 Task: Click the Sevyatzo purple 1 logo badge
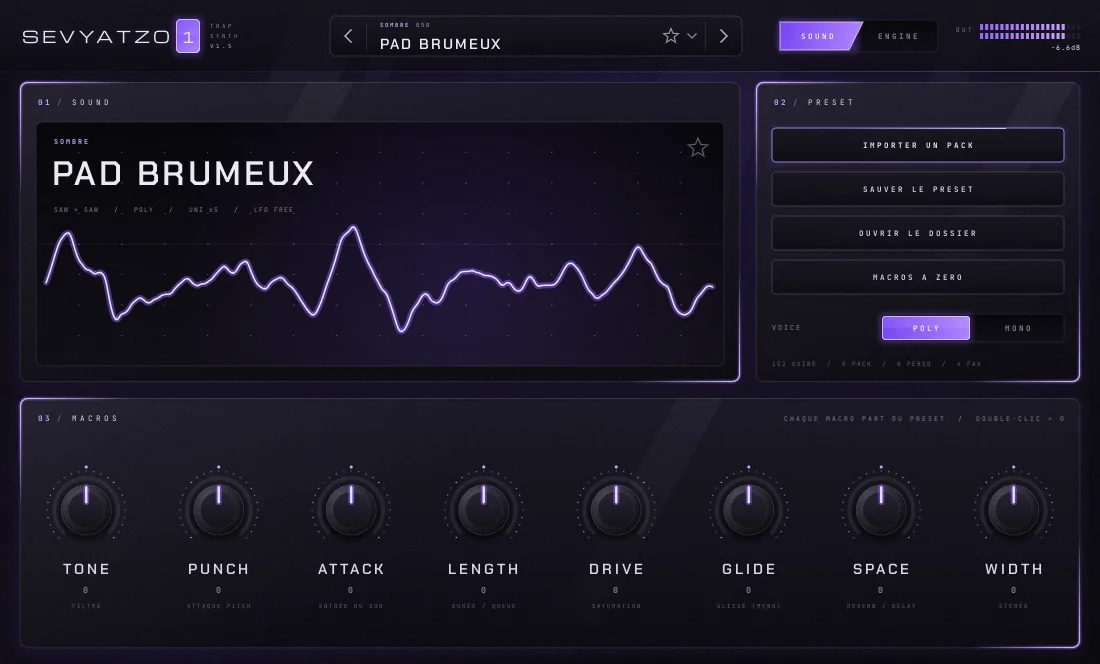coord(188,36)
